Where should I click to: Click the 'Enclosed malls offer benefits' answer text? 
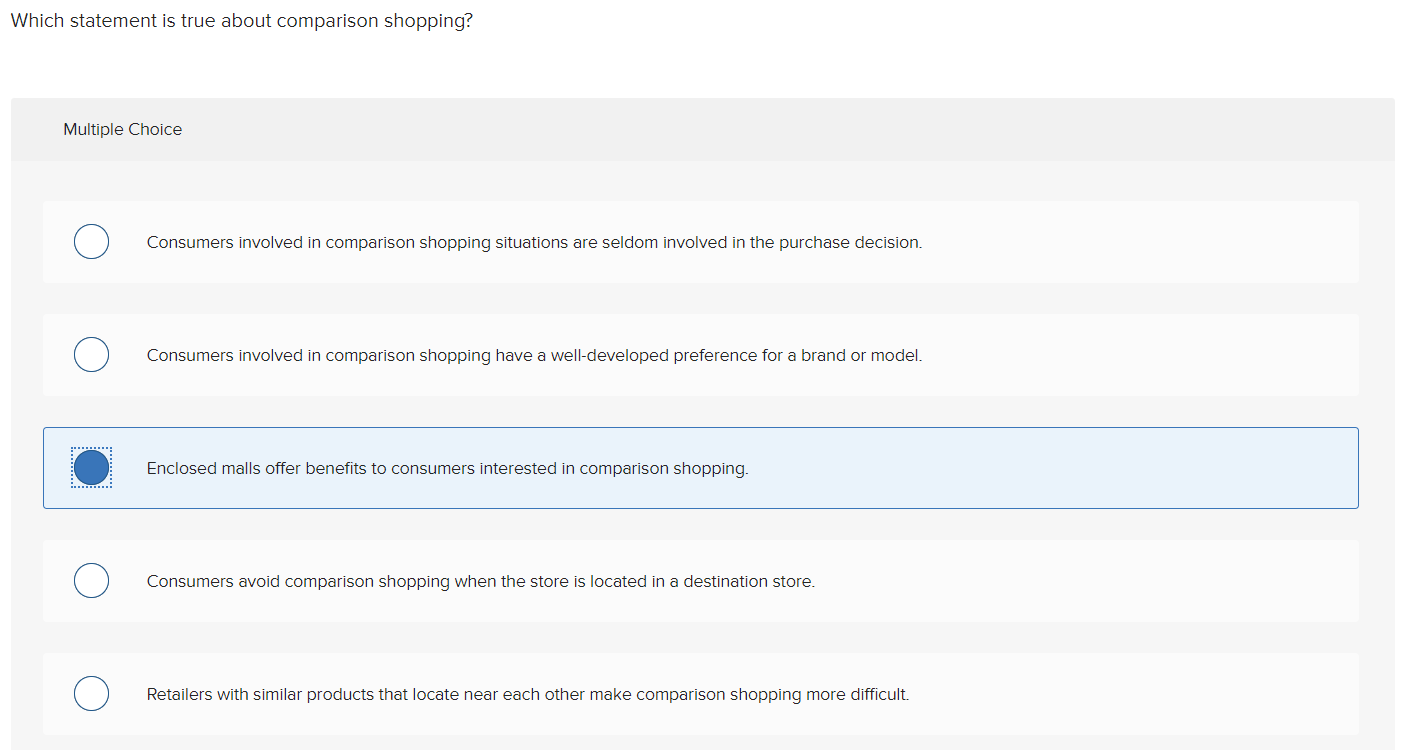tap(447, 468)
